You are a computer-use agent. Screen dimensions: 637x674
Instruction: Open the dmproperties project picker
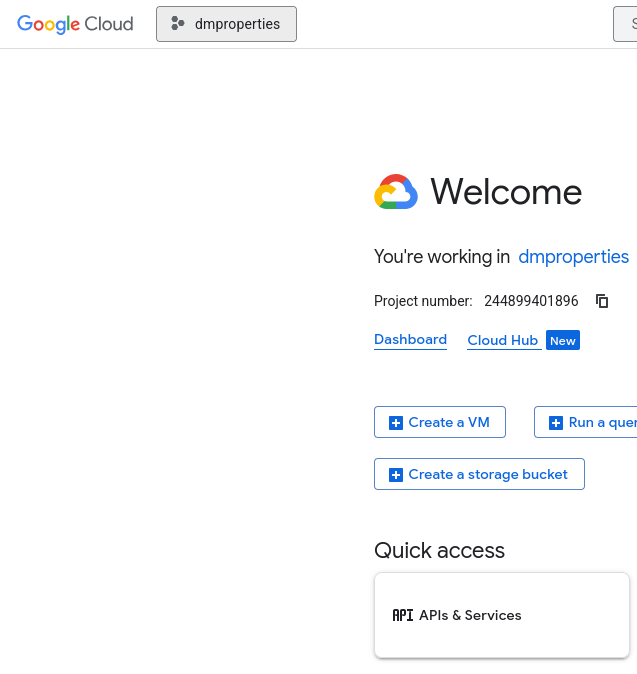[x=226, y=24]
